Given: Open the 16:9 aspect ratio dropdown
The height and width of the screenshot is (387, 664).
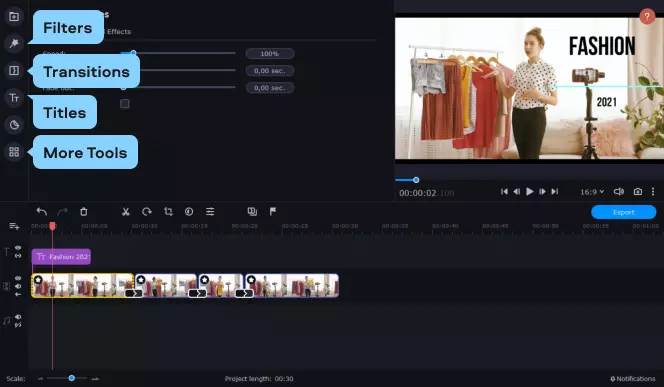Looking at the screenshot, I should (592, 192).
